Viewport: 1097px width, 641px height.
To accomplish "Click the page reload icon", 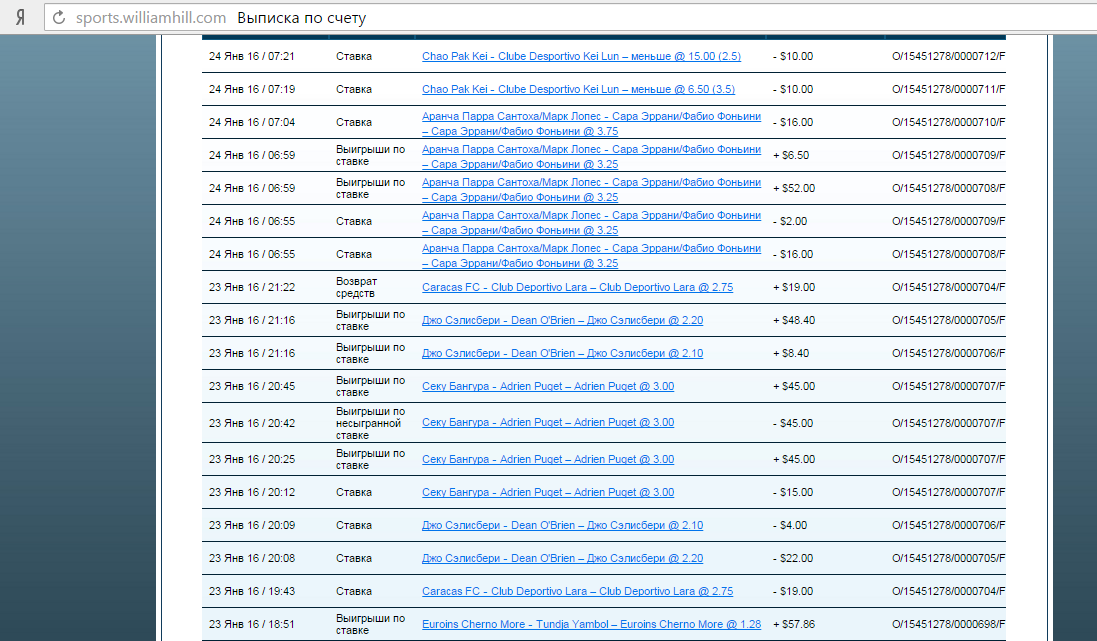I will pos(59,18).
